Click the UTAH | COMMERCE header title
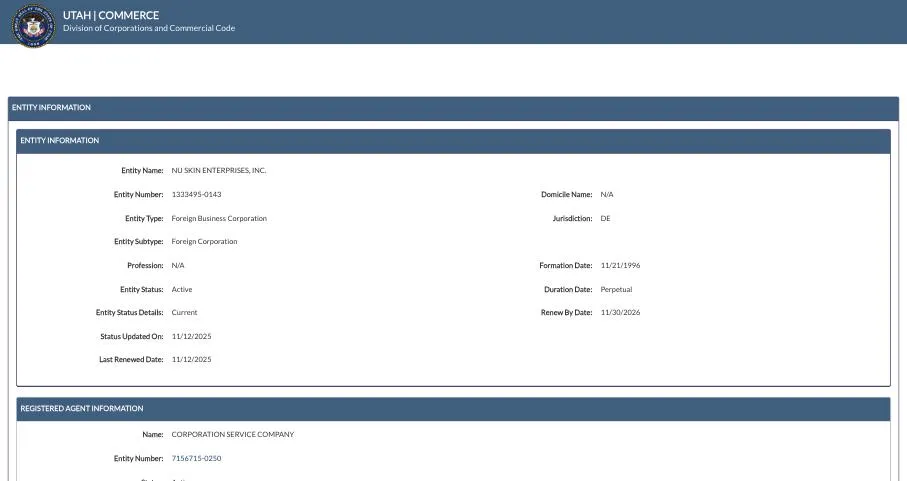The image size is (907, 481). click(111, 15)
